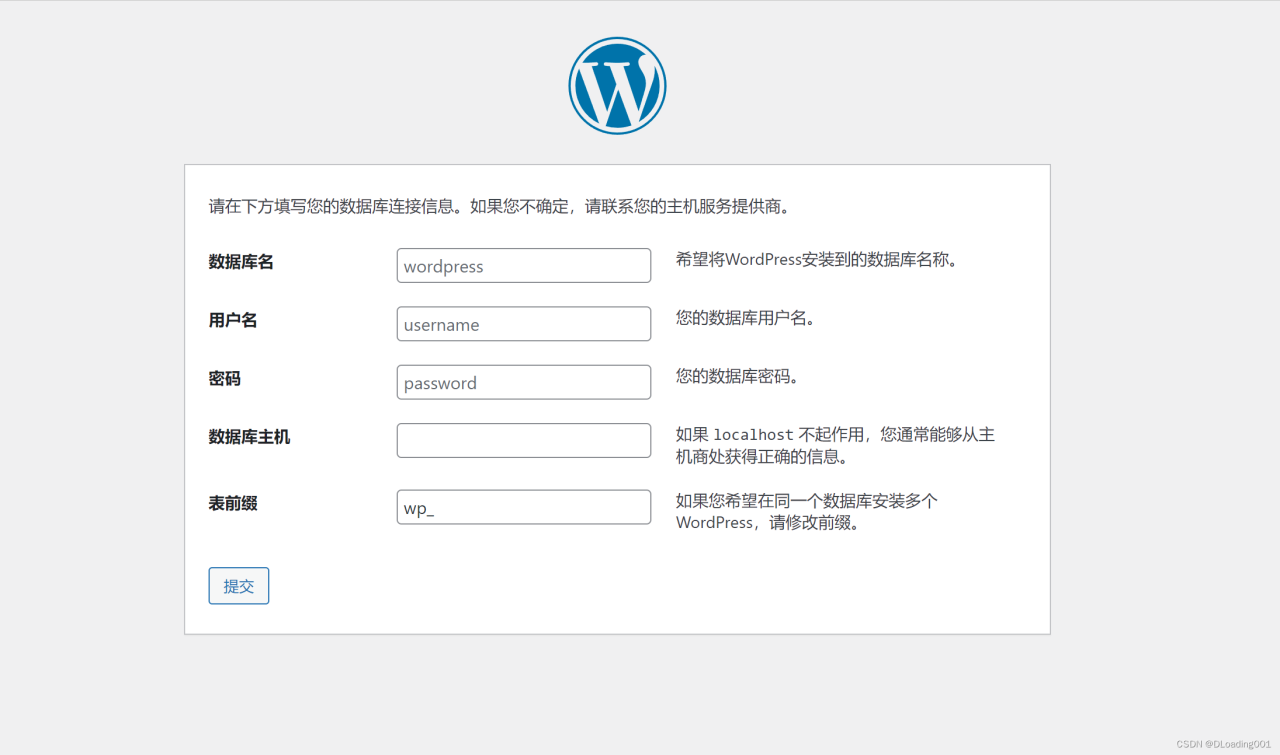This screenshot has width=1280, height=755.
Task: Click the wordpress placeholder text in the database name box
Action: (x=442, y=265)
